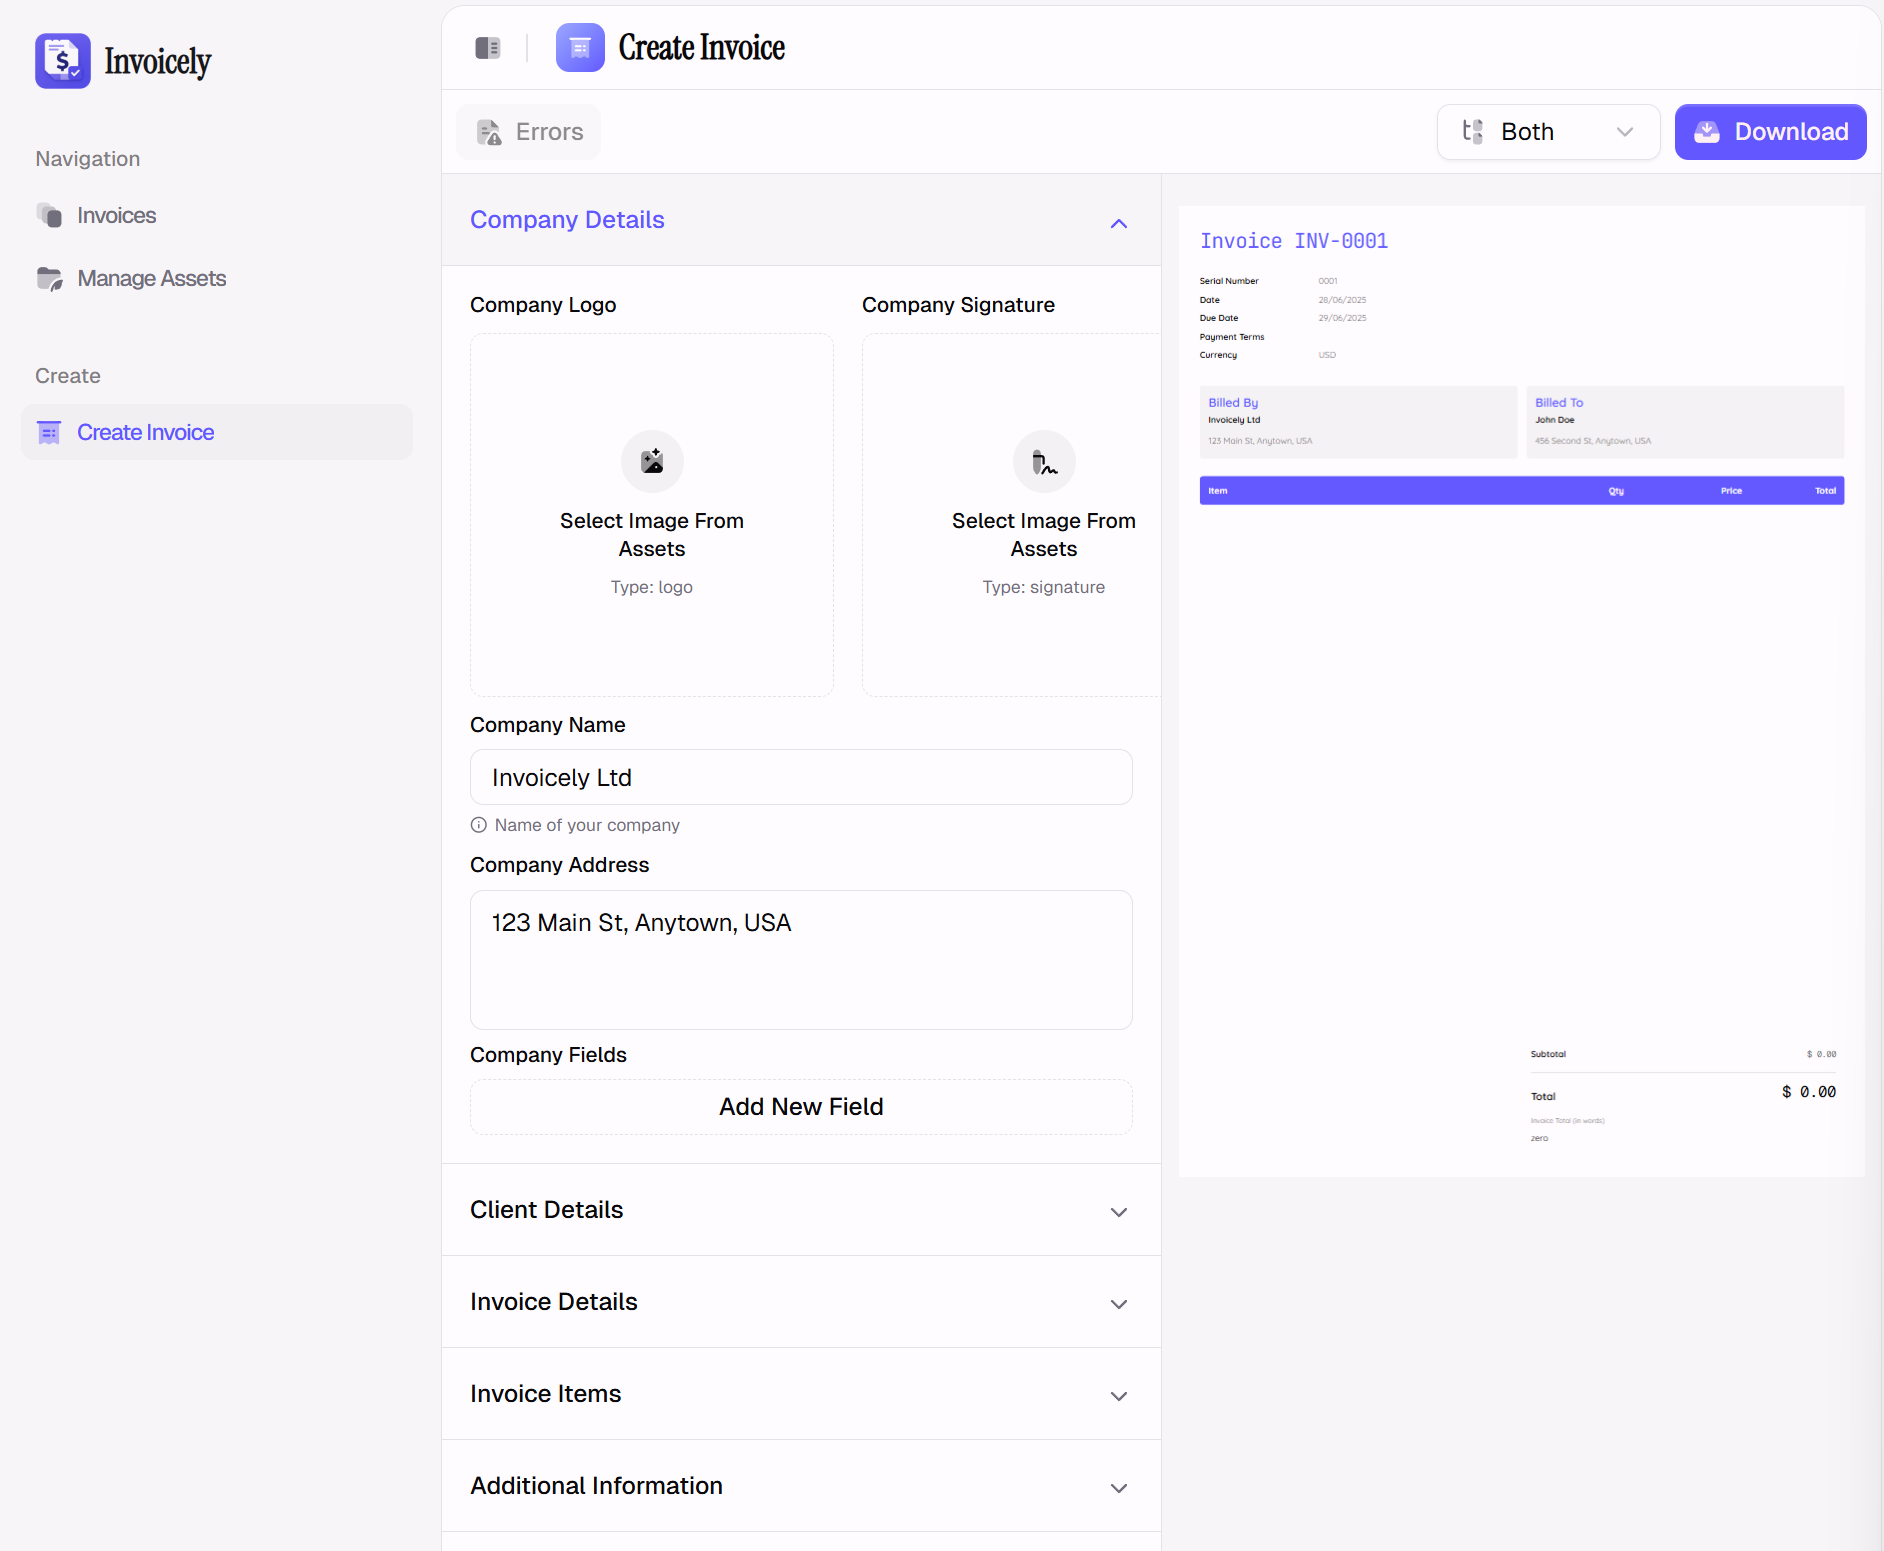1884x1551 pixels.
Task: Click 'Billed To' in the preview
Action: [x=1559, y=403]
